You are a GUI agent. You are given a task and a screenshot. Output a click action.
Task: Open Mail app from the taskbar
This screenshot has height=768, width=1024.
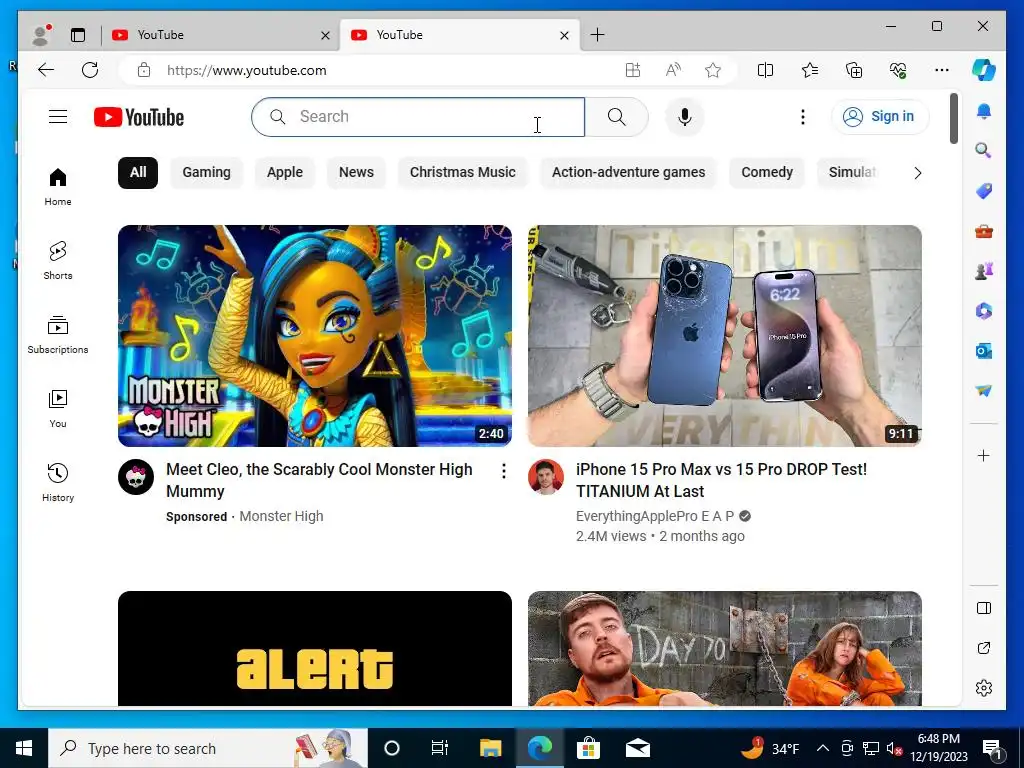click(x=637, y=748)
